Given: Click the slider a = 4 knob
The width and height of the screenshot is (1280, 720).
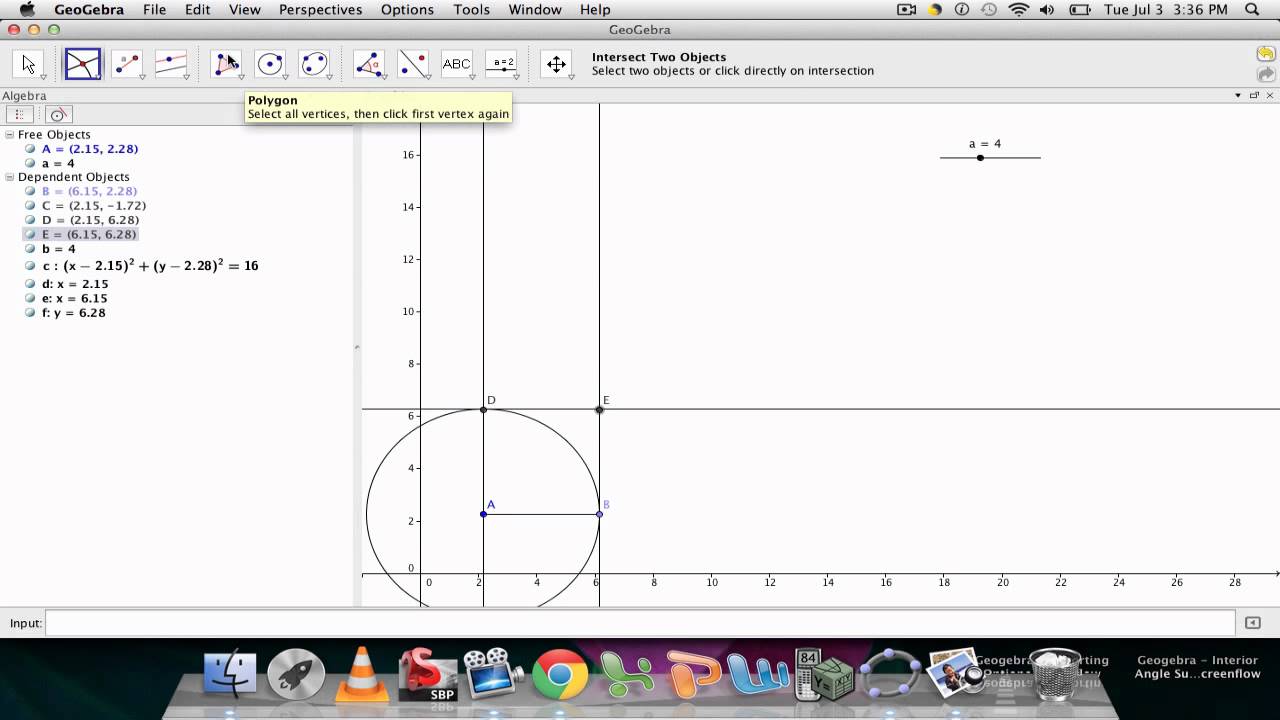Looking at the screenshot, I should pos(980,157).
